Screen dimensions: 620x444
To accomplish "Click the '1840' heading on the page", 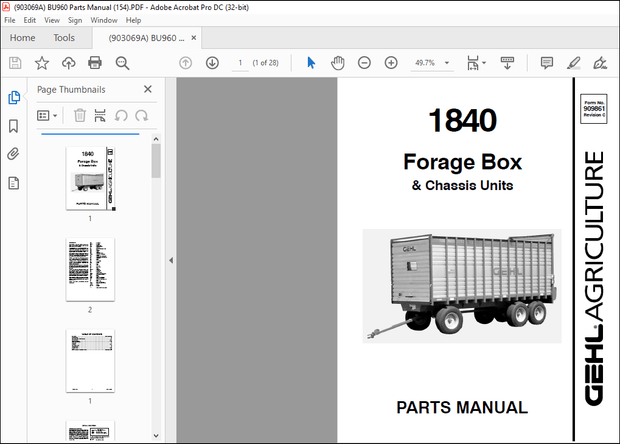I will (463, 121).
